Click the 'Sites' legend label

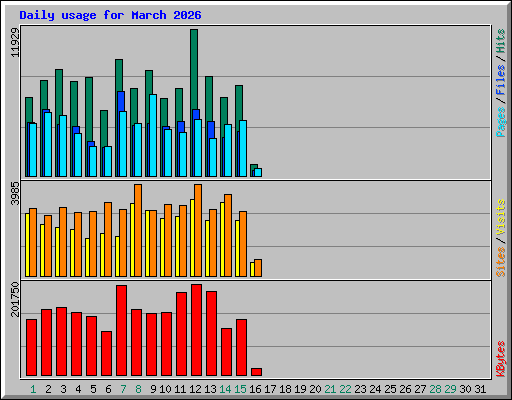pyautogui.click(x=501, y=262)
